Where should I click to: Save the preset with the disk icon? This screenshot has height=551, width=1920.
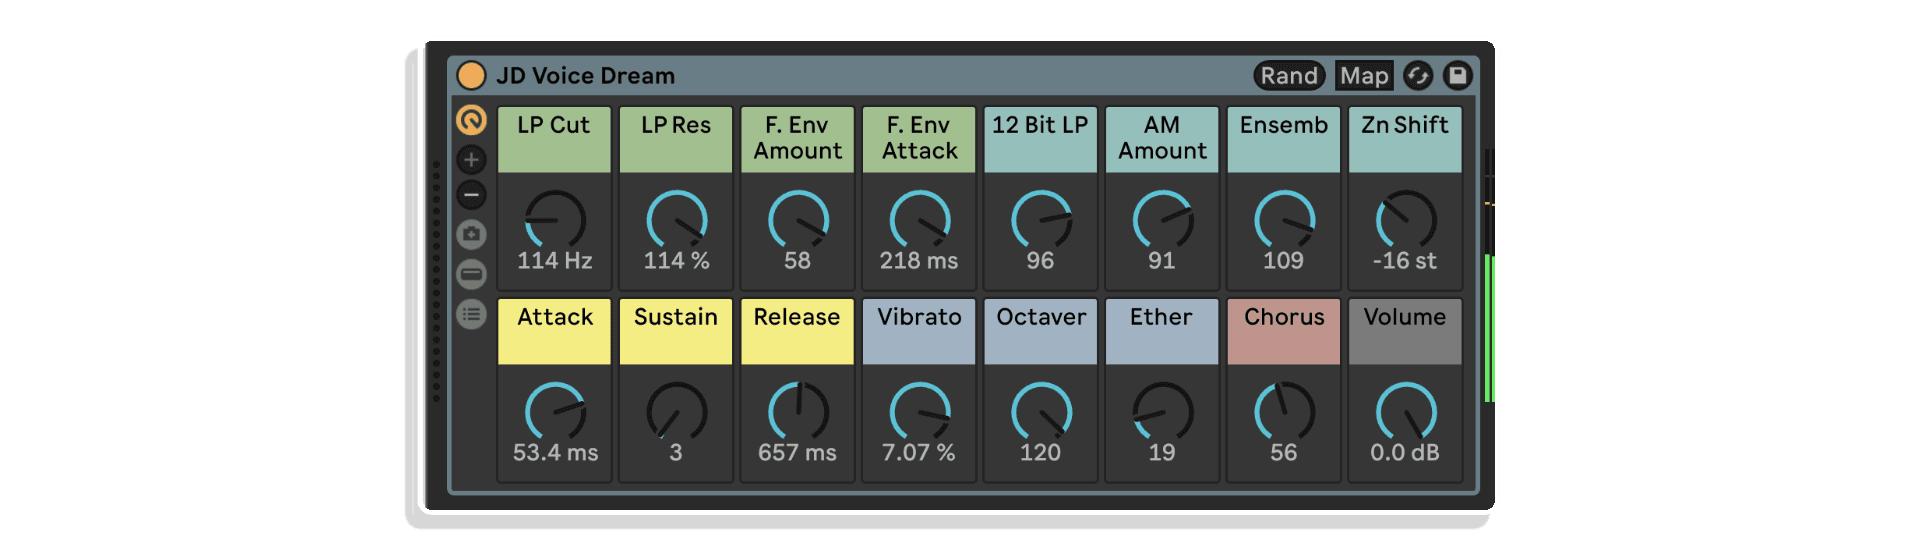pos(1458,76)
